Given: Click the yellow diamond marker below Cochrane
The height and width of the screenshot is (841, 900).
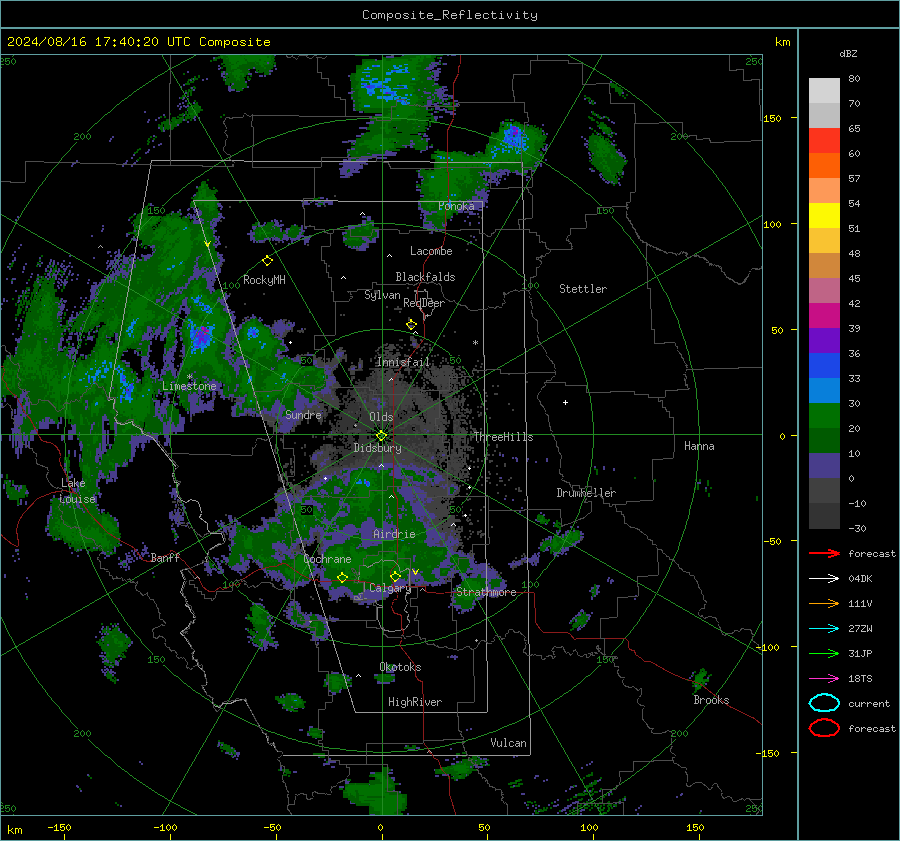Looking at the screenshot, I should pos(342,578).
